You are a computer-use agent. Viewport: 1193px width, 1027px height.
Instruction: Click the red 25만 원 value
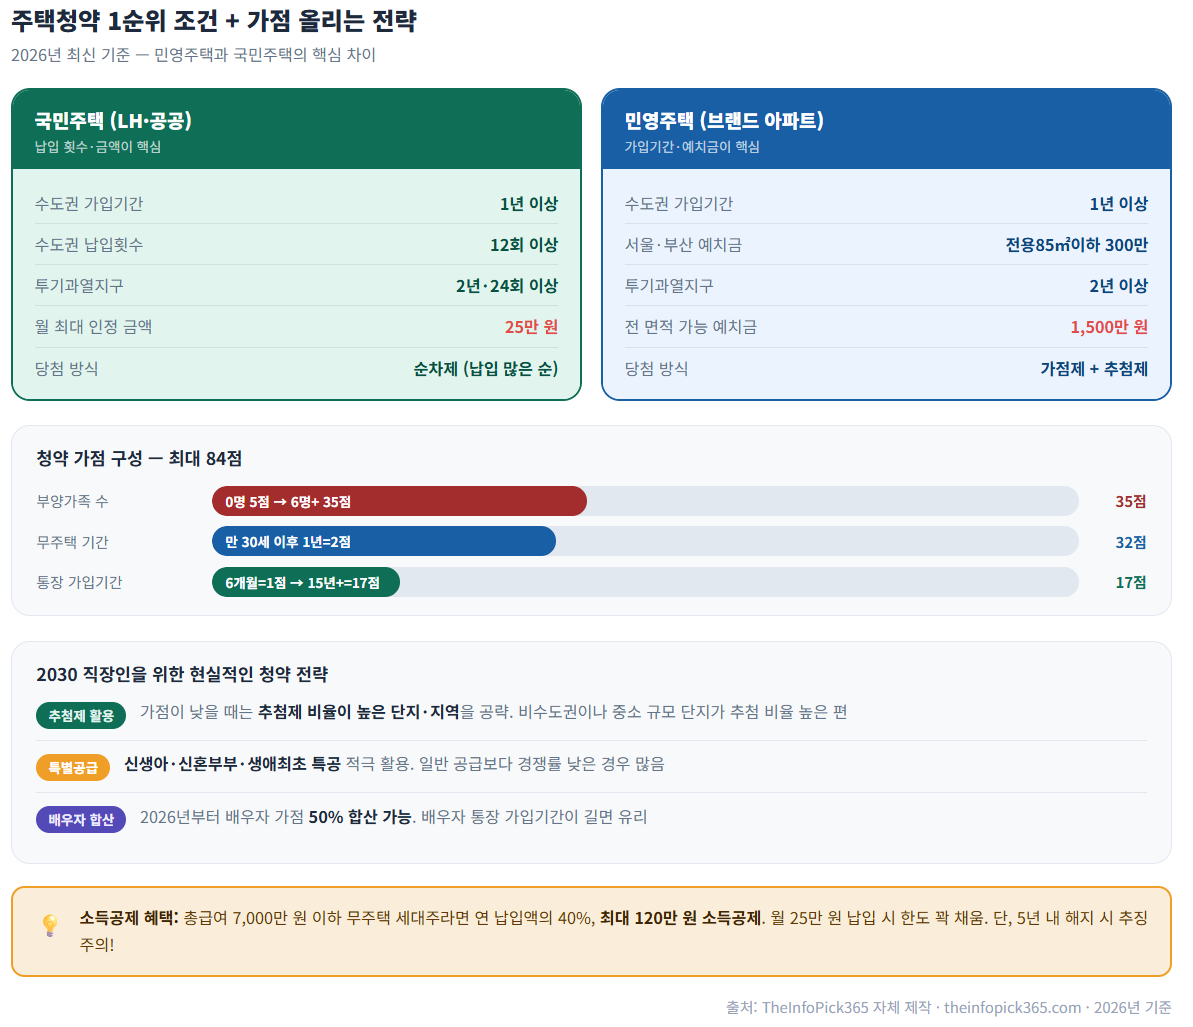point(531,327)
